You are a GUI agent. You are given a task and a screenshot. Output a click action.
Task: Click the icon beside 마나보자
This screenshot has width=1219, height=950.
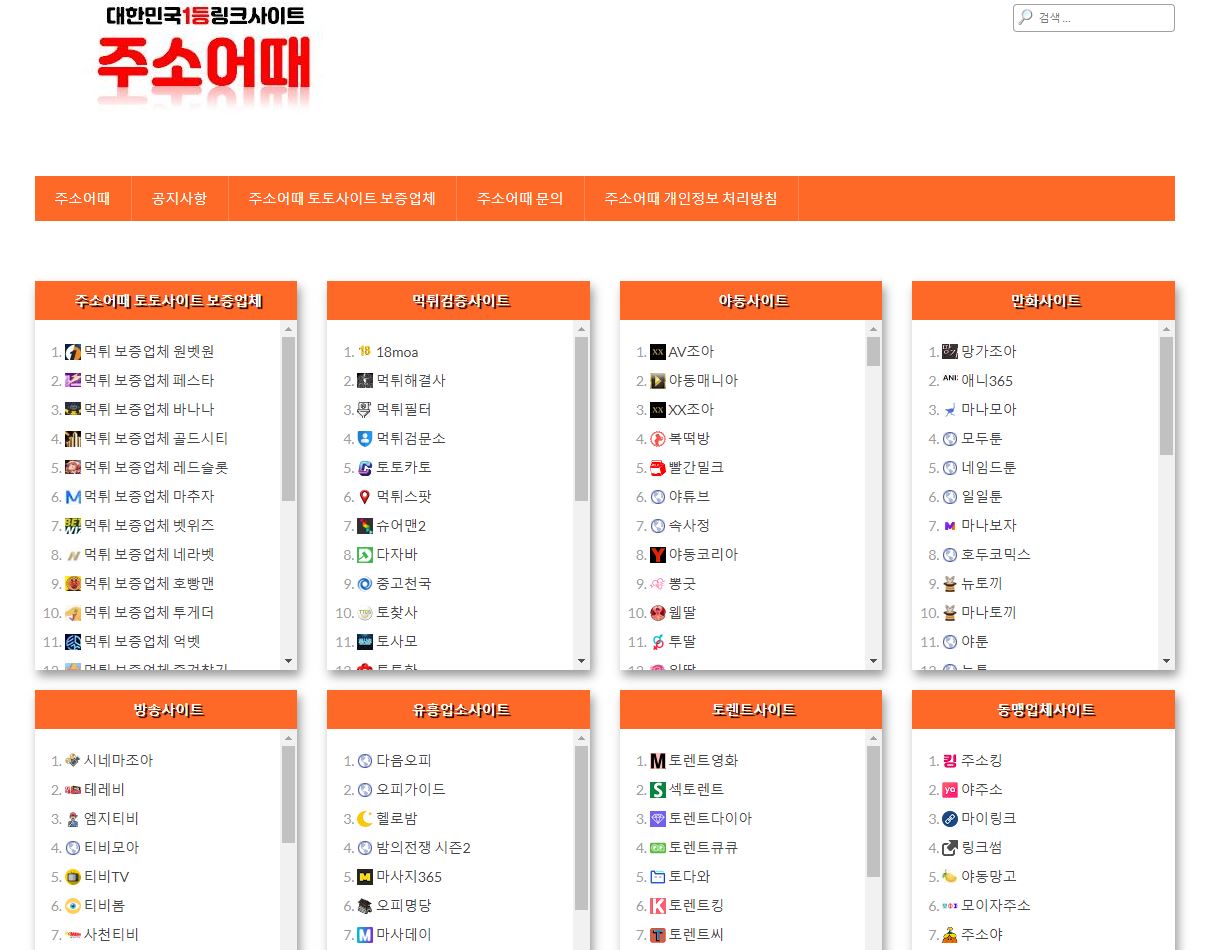(x=950, y=526)
